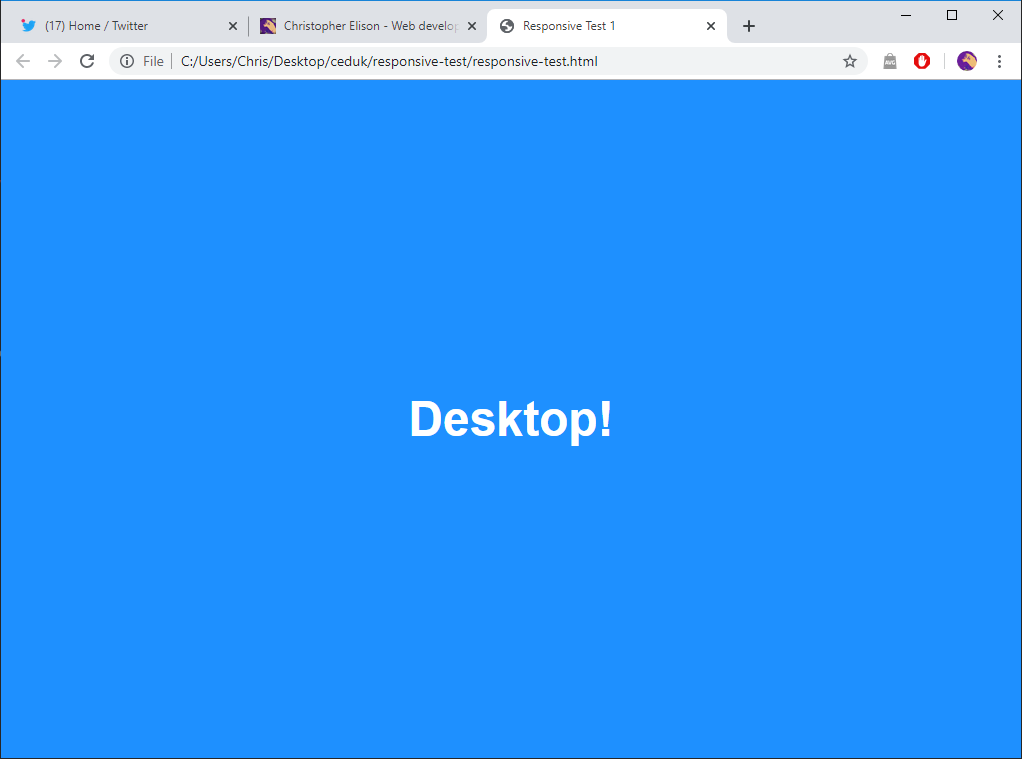Open the Chrome three-dot menu
The width and height of the screenshot is (1022, 759).
999,61
